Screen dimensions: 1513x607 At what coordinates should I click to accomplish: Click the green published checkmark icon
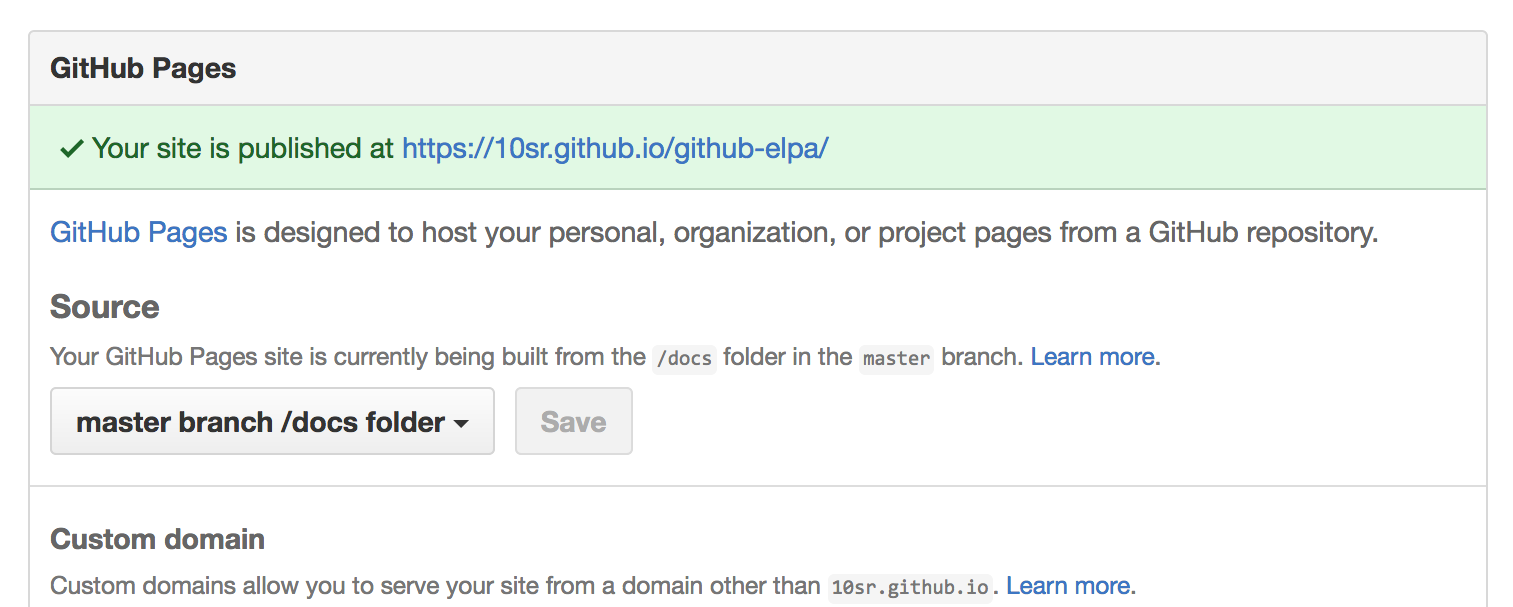click(x=71, y=150)
